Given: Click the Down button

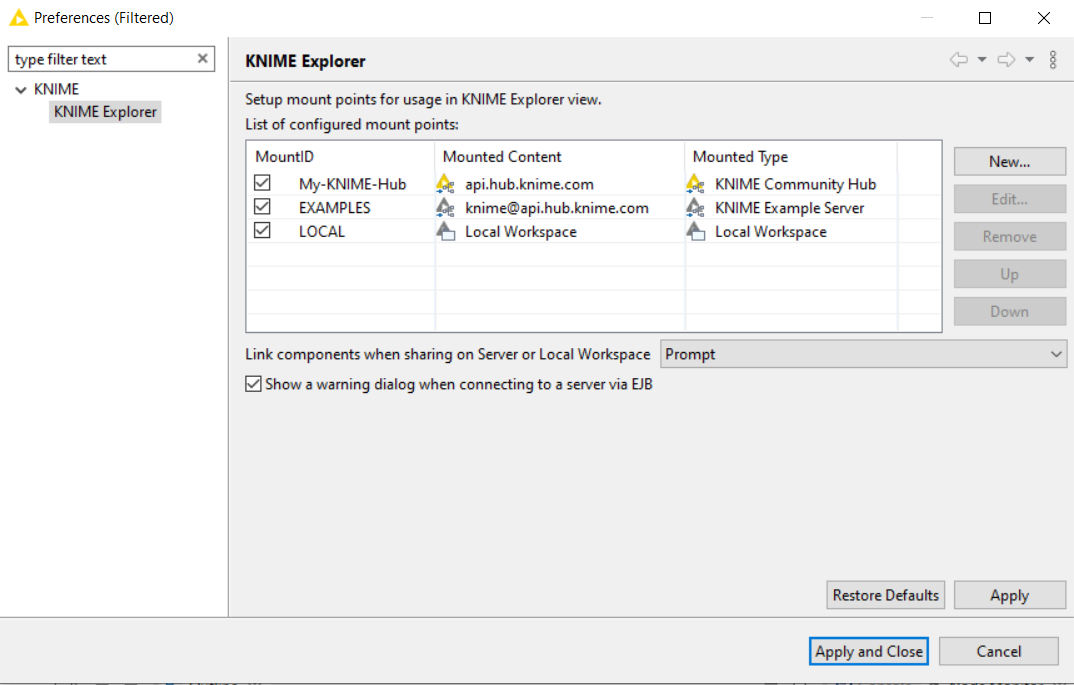Looking at the screenshot, I should pyautogui.click(x=1010, y=312).
